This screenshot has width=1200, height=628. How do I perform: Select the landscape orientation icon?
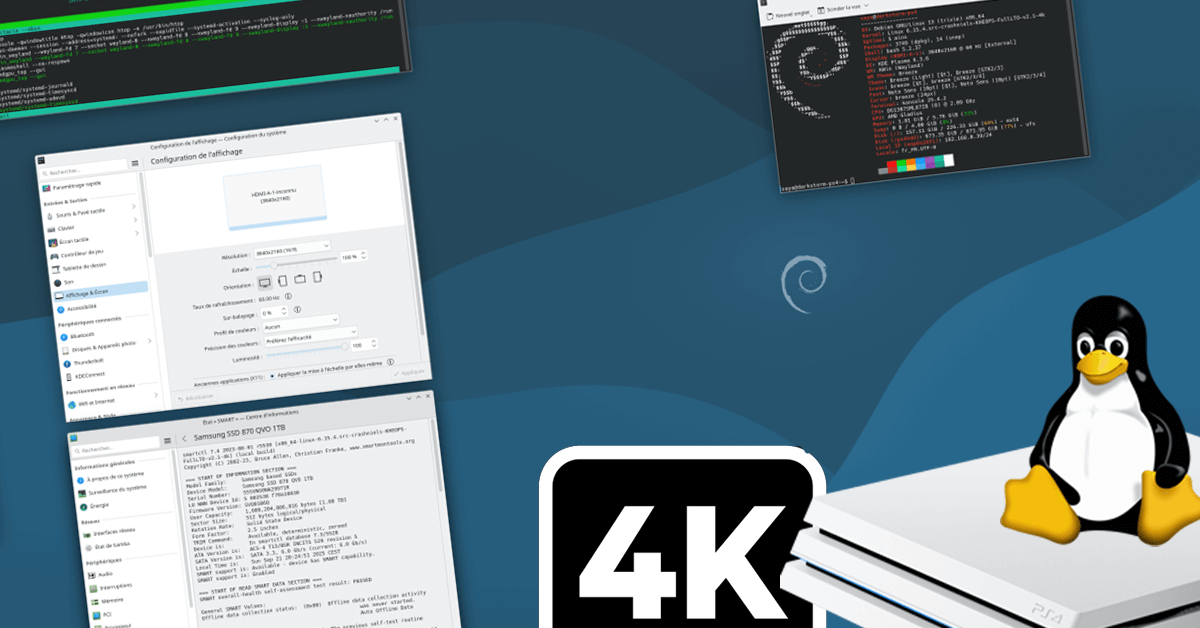[x=265, y=281]
